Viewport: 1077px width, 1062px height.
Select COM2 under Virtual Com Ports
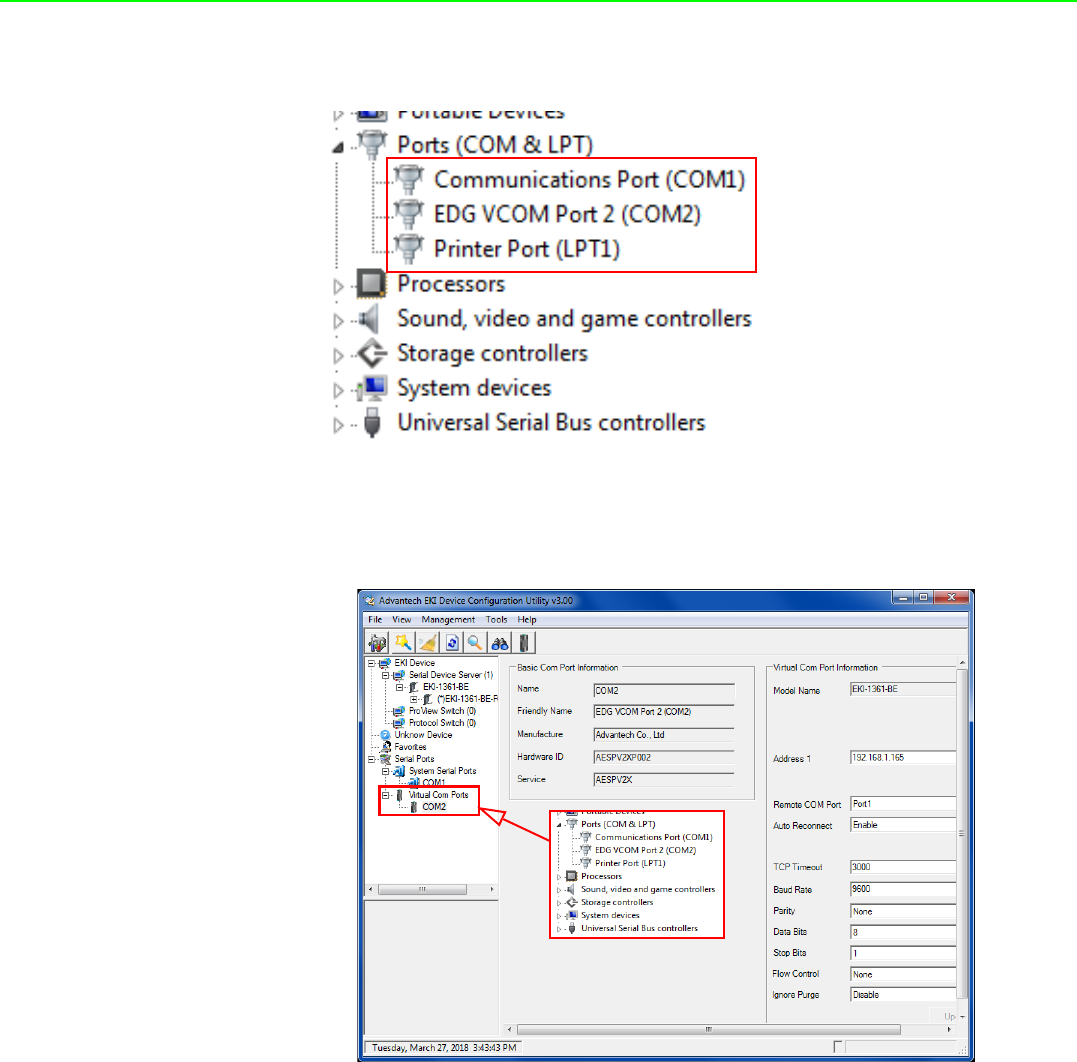coord(434,807)
